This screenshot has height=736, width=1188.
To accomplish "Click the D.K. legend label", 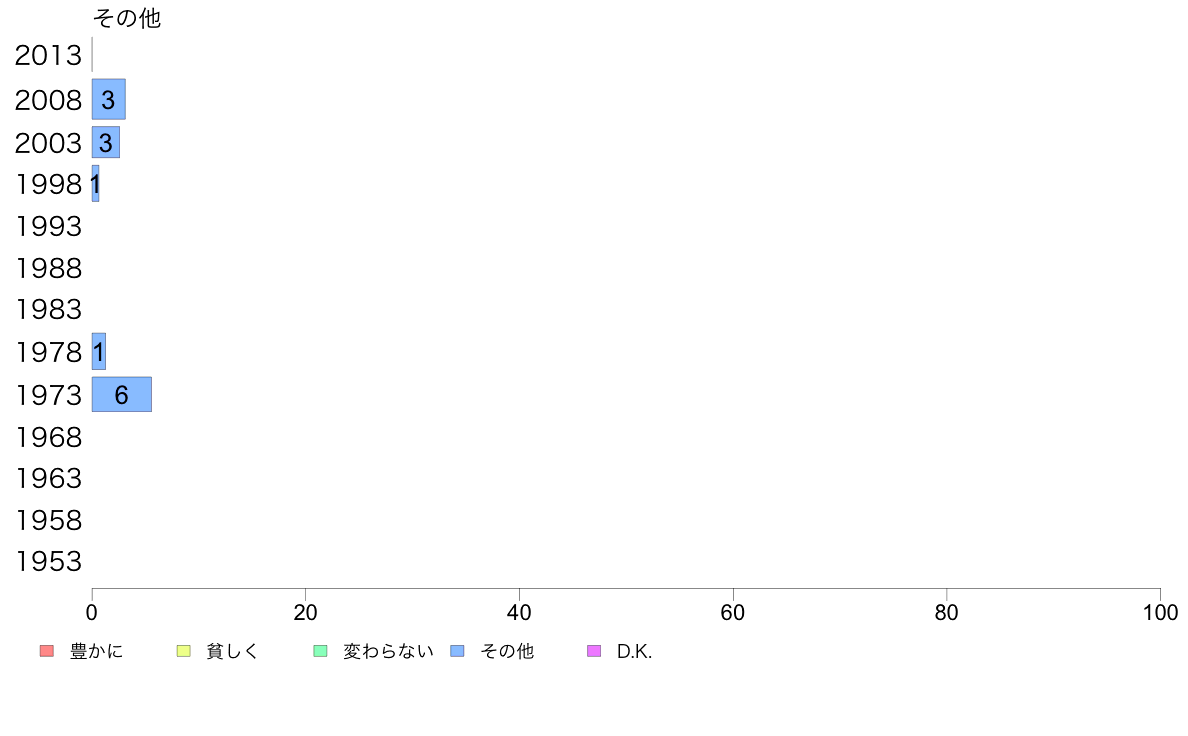I will click(x=634, y=651).
